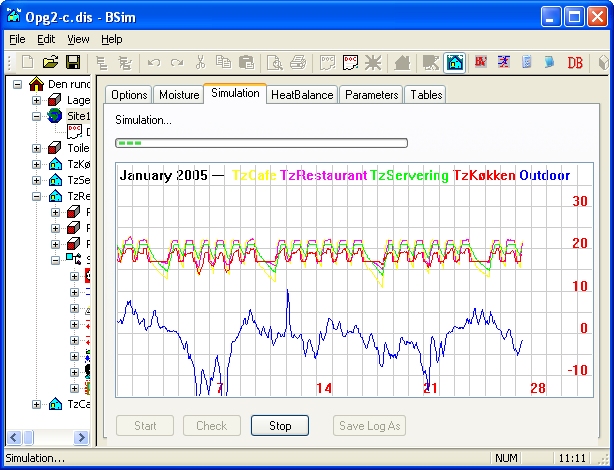Click the blue cylinder toolbar icon
Image resolution: width=614 pixels, height=470 pixels.
pos(527,62)
